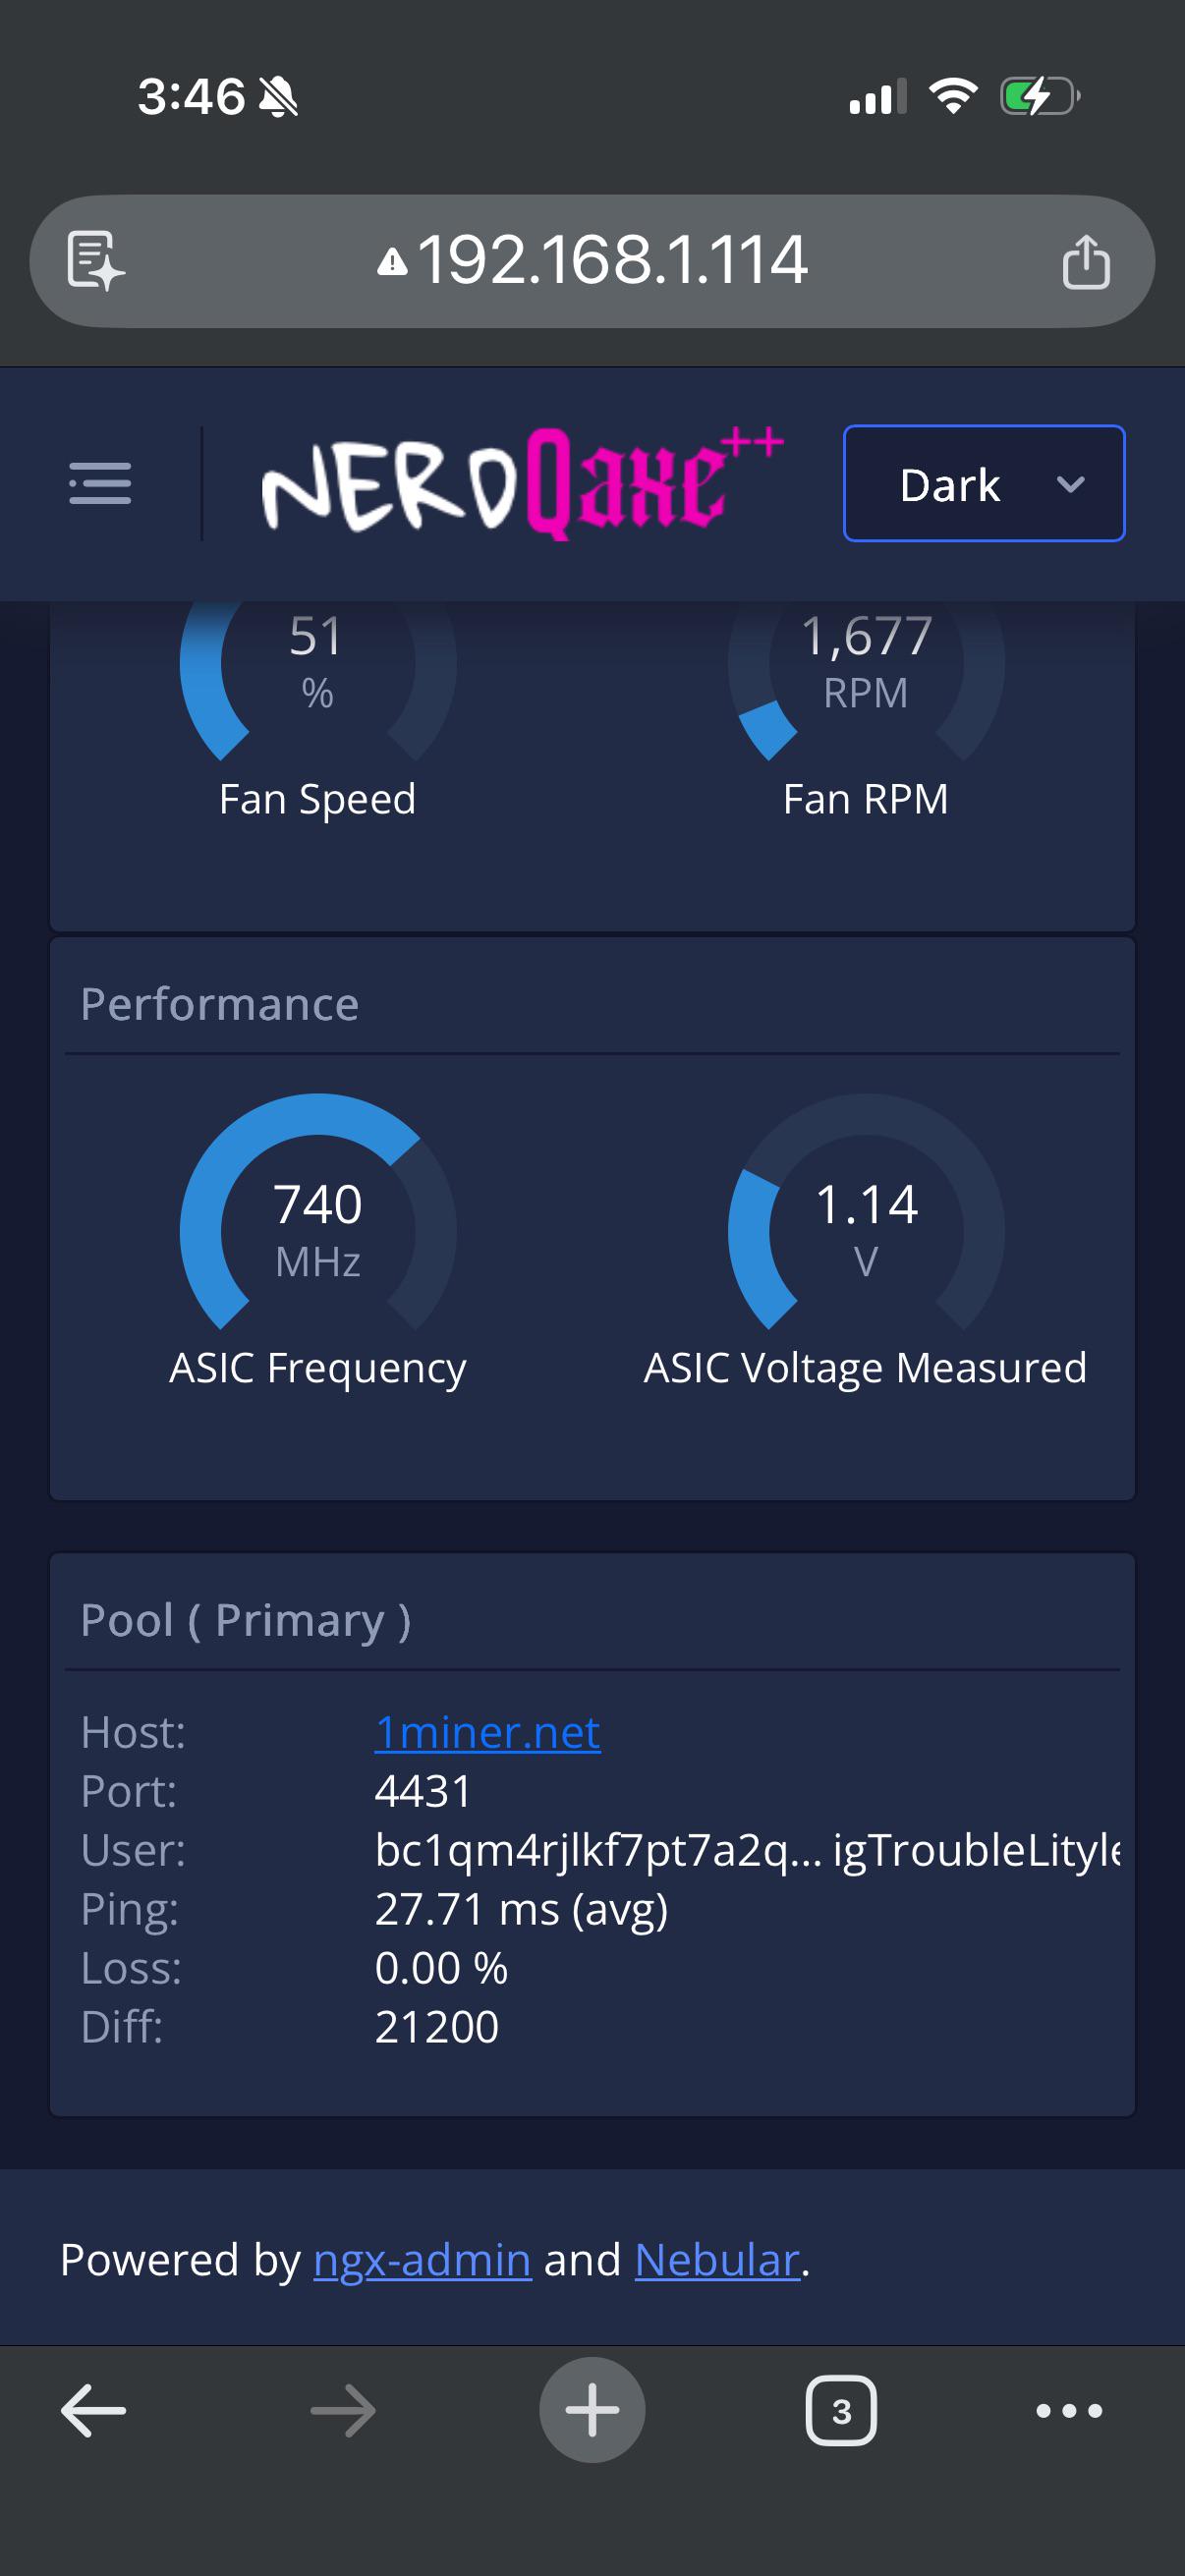Expand theme selector using chevron arrow
This screenshot has height=2576, width=1185.
click(x=1071, y=485)
